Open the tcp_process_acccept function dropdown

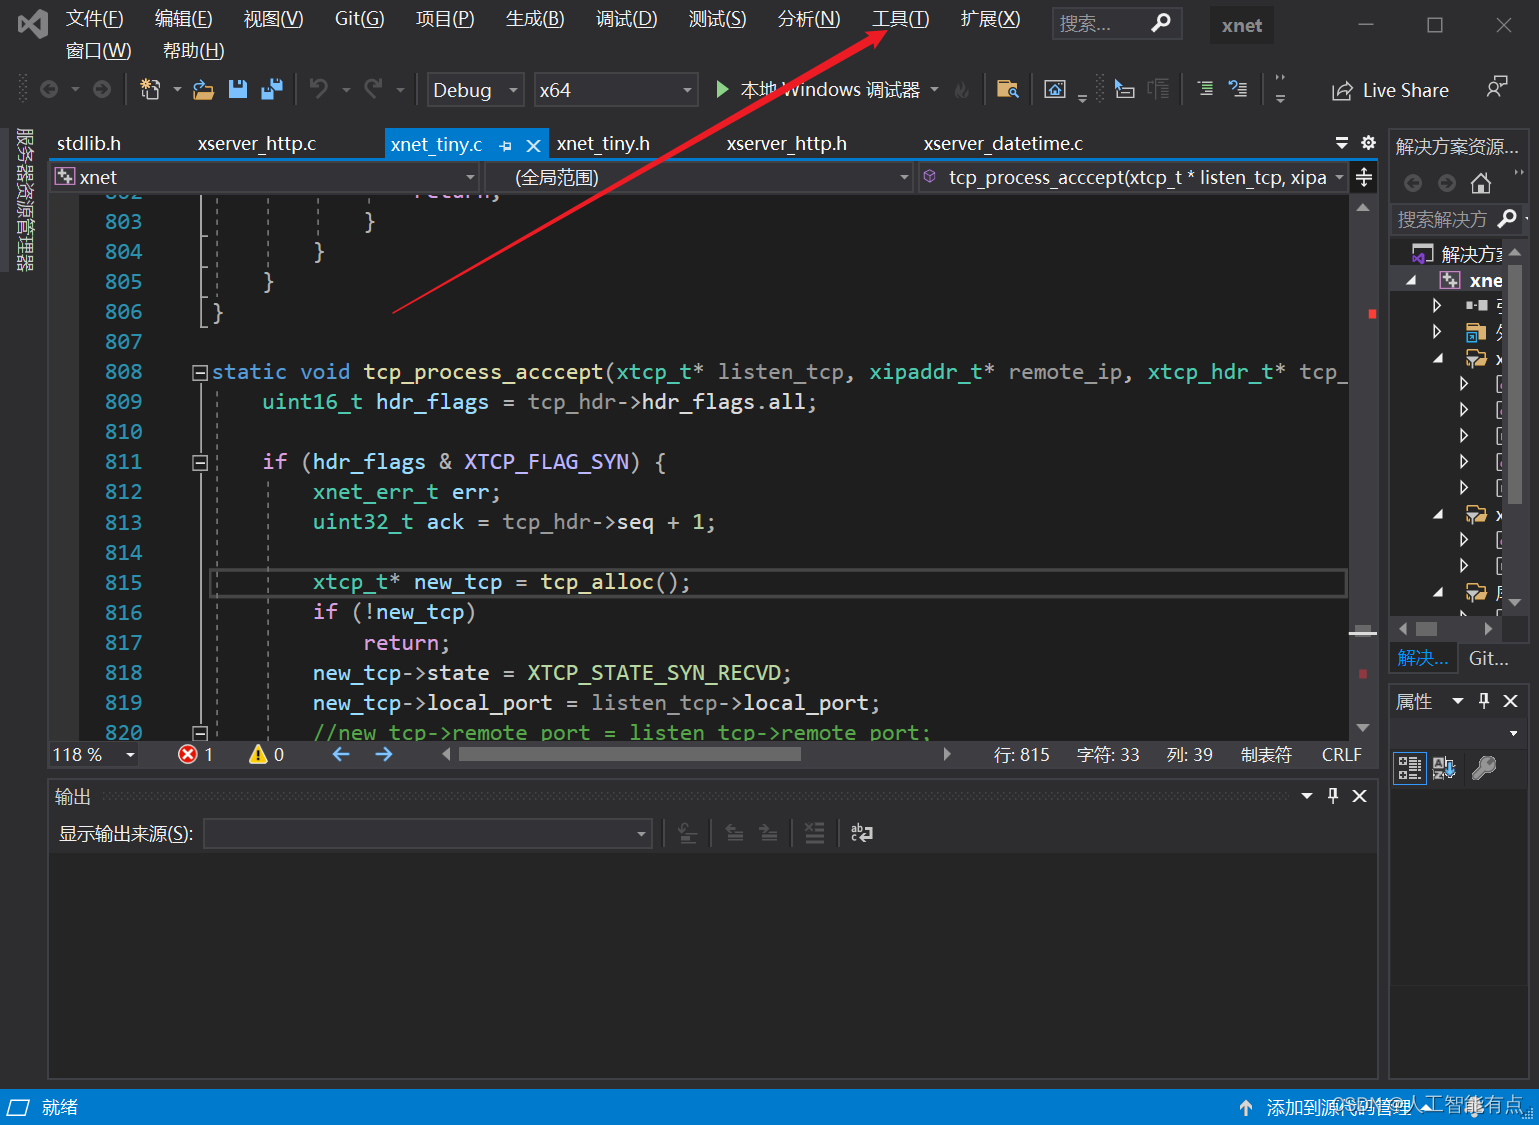pos(1134,177)
